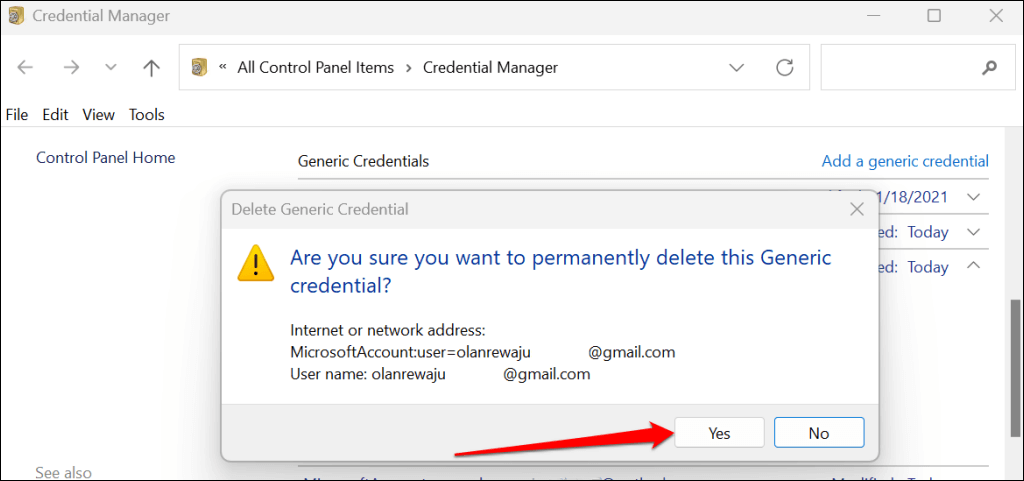
Task: Click the Back navigation arrow
Action: coord(26,68)
